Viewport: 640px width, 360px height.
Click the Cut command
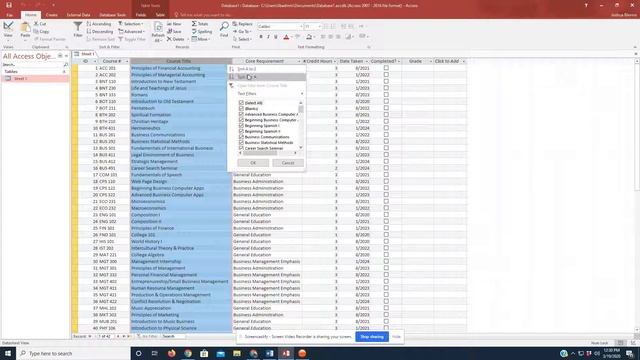click(x=40, y=24)
